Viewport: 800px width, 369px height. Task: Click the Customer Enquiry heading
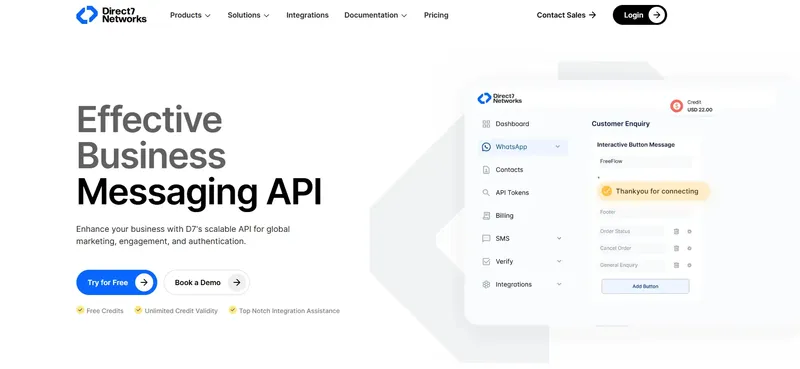(620, 124)
